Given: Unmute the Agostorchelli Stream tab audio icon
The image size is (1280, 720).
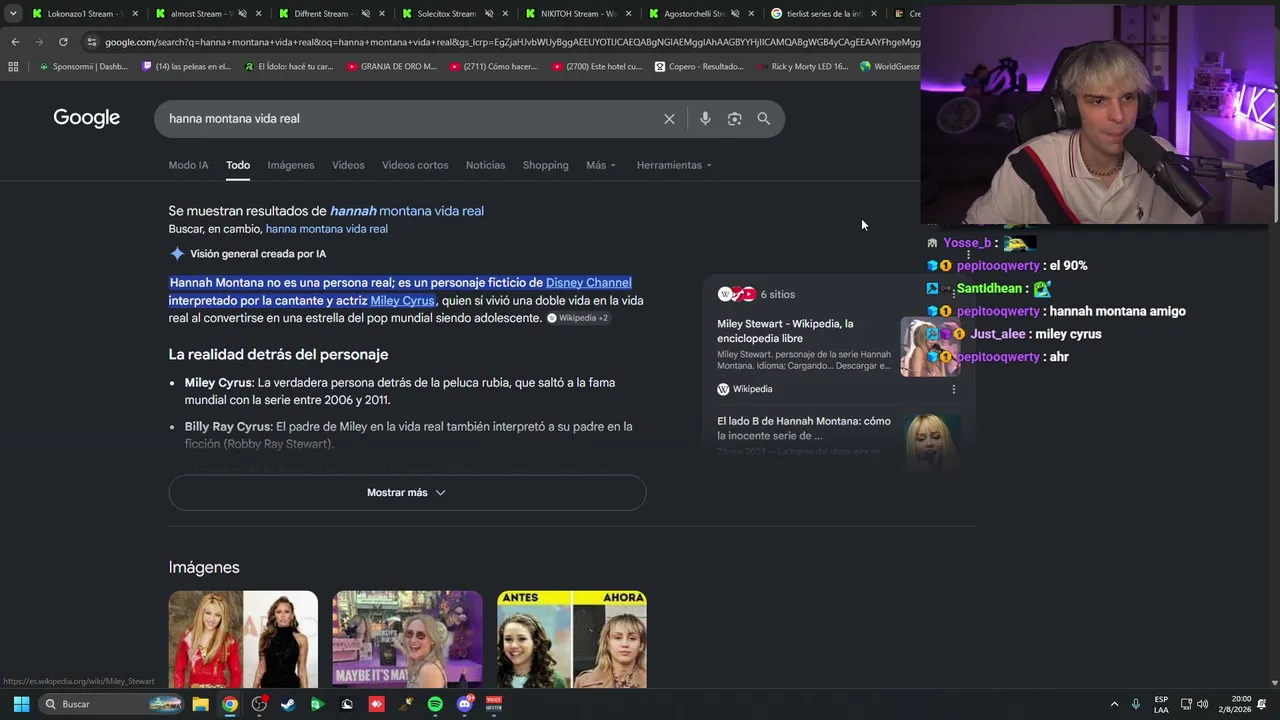Looking at the screenshot, I should point(735,14).
